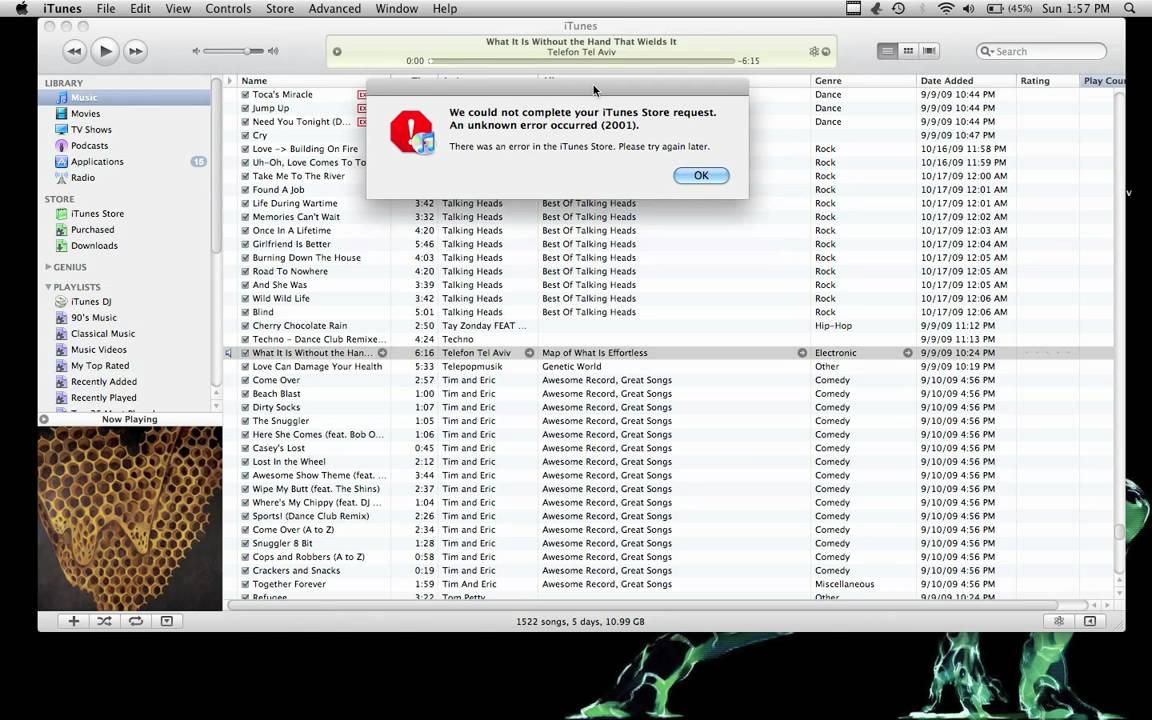Open the Music library
The height and width of the screenshot is (720, 1152).
(x=84, y=98)
